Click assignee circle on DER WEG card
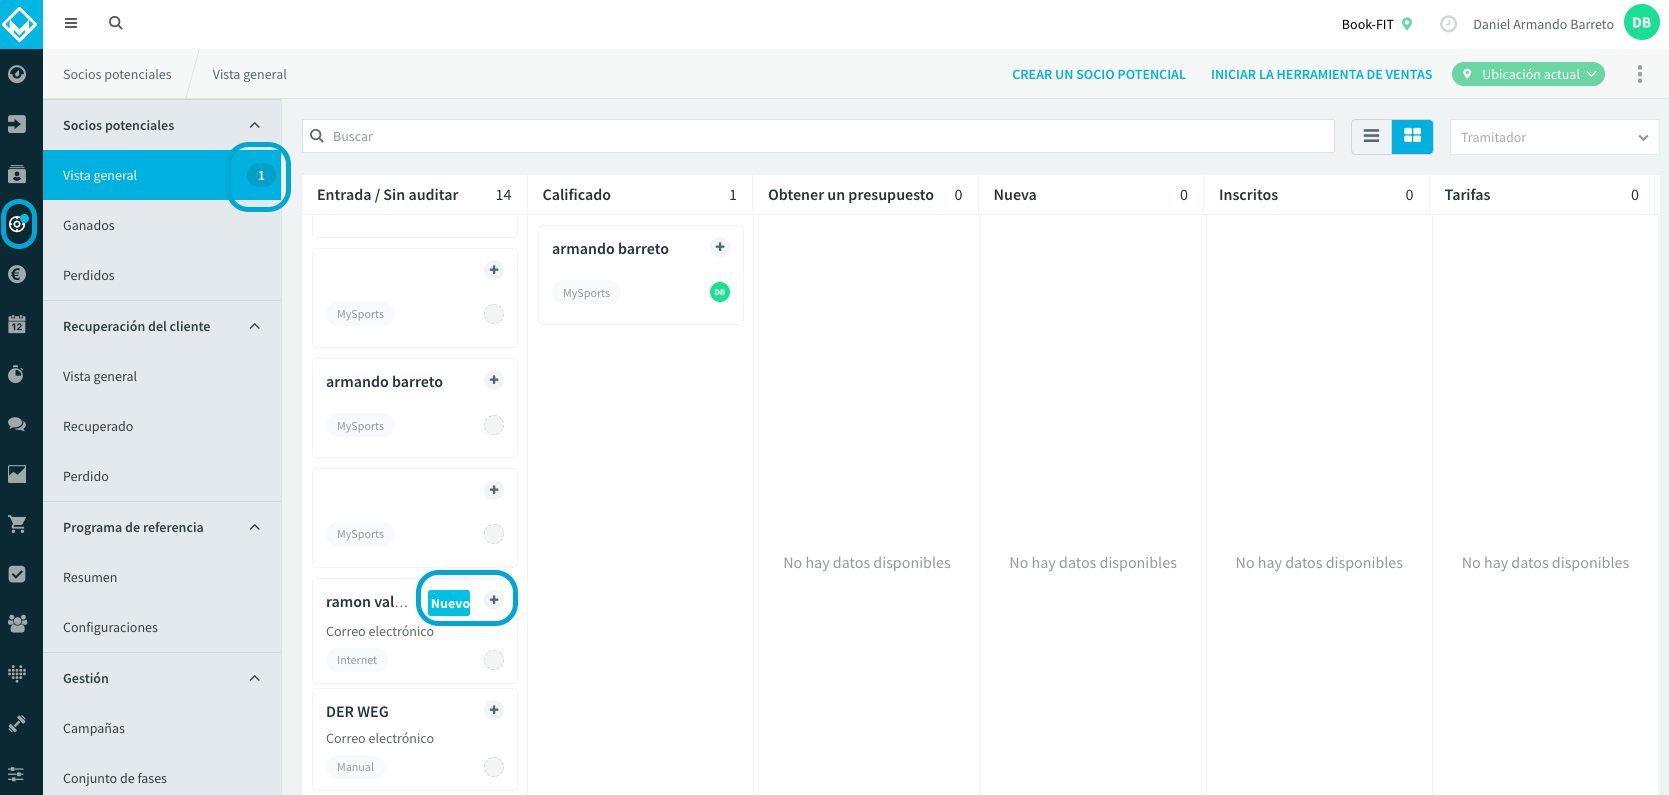The image size is (1669, 795). click(x=494, y=767)
